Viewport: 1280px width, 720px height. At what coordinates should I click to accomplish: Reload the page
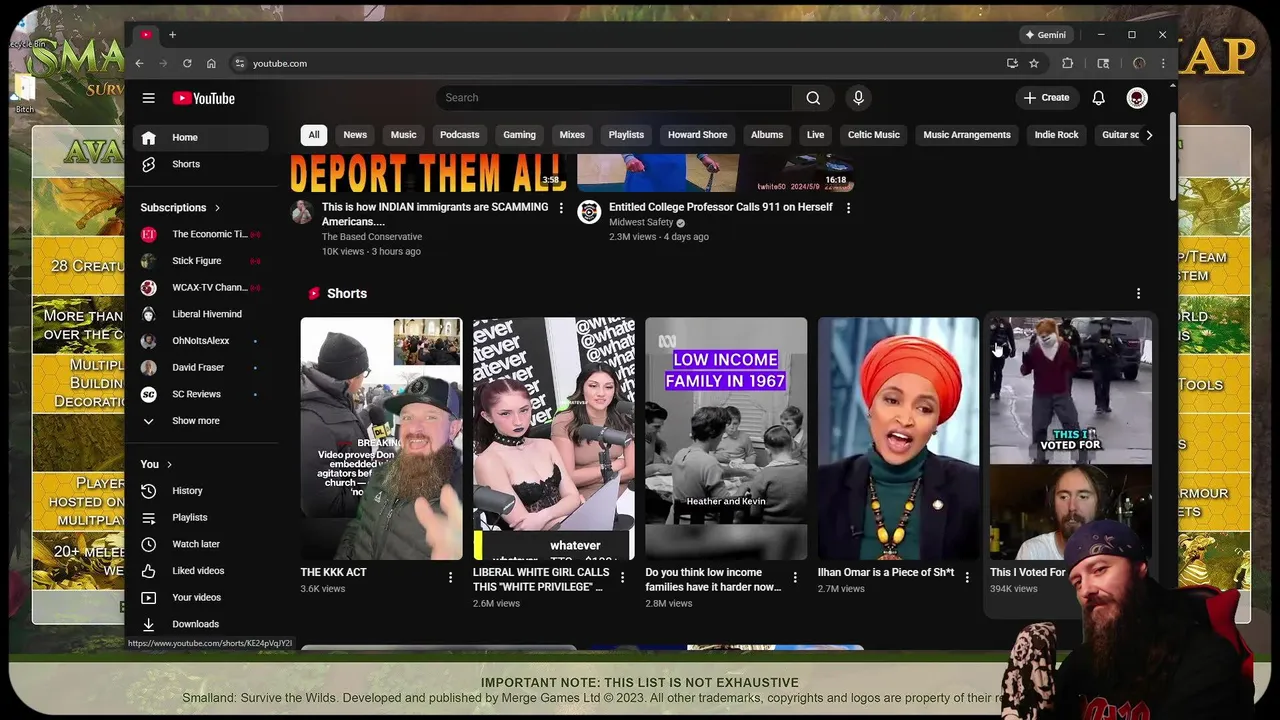(x=187, y=63)
